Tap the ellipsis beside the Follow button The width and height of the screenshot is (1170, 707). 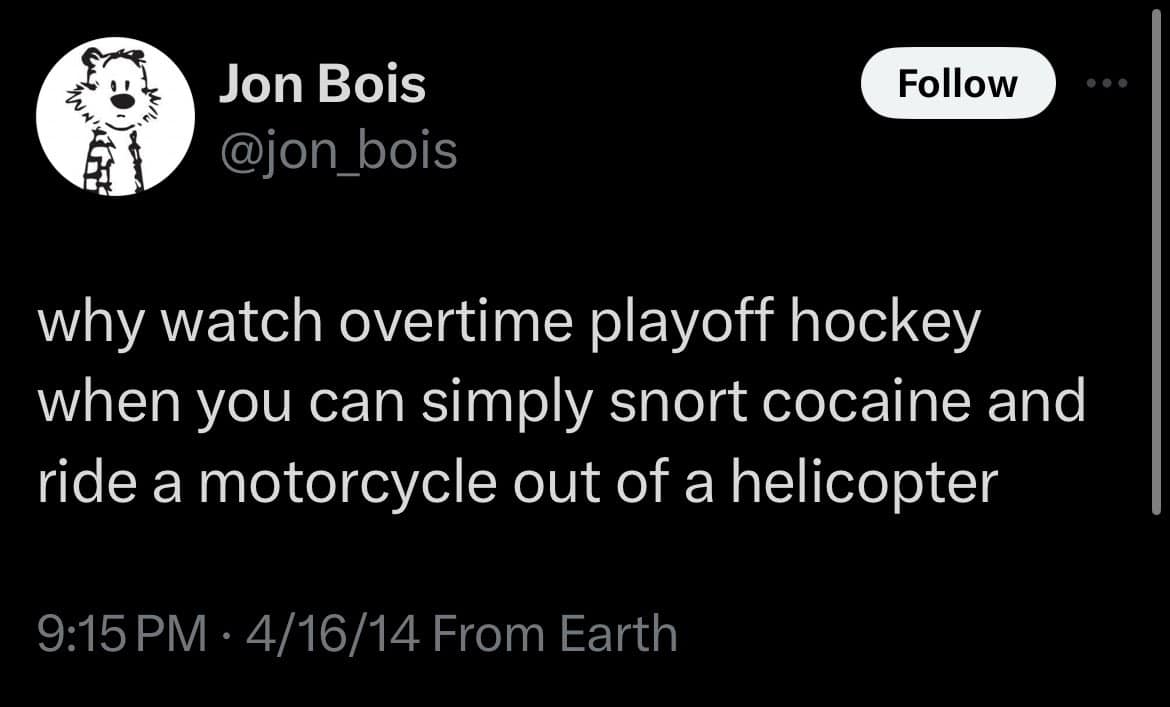pos(1107,83)
